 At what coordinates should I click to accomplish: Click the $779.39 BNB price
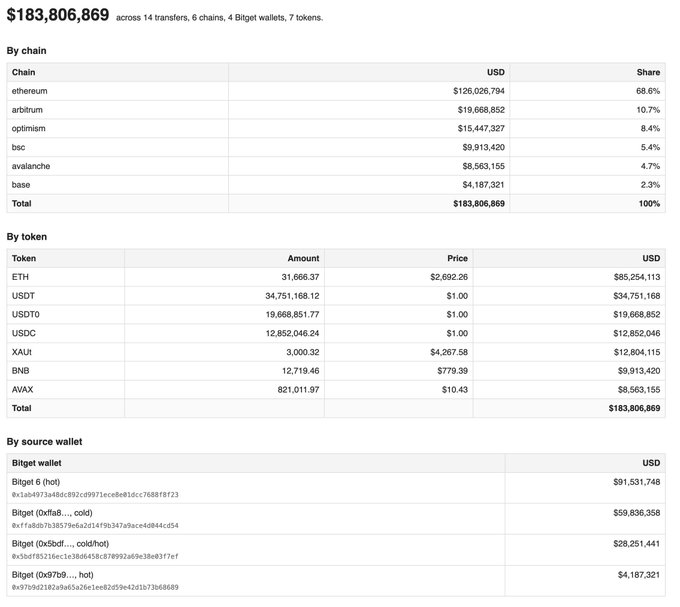pyautogui.click(x=452, y=371)
